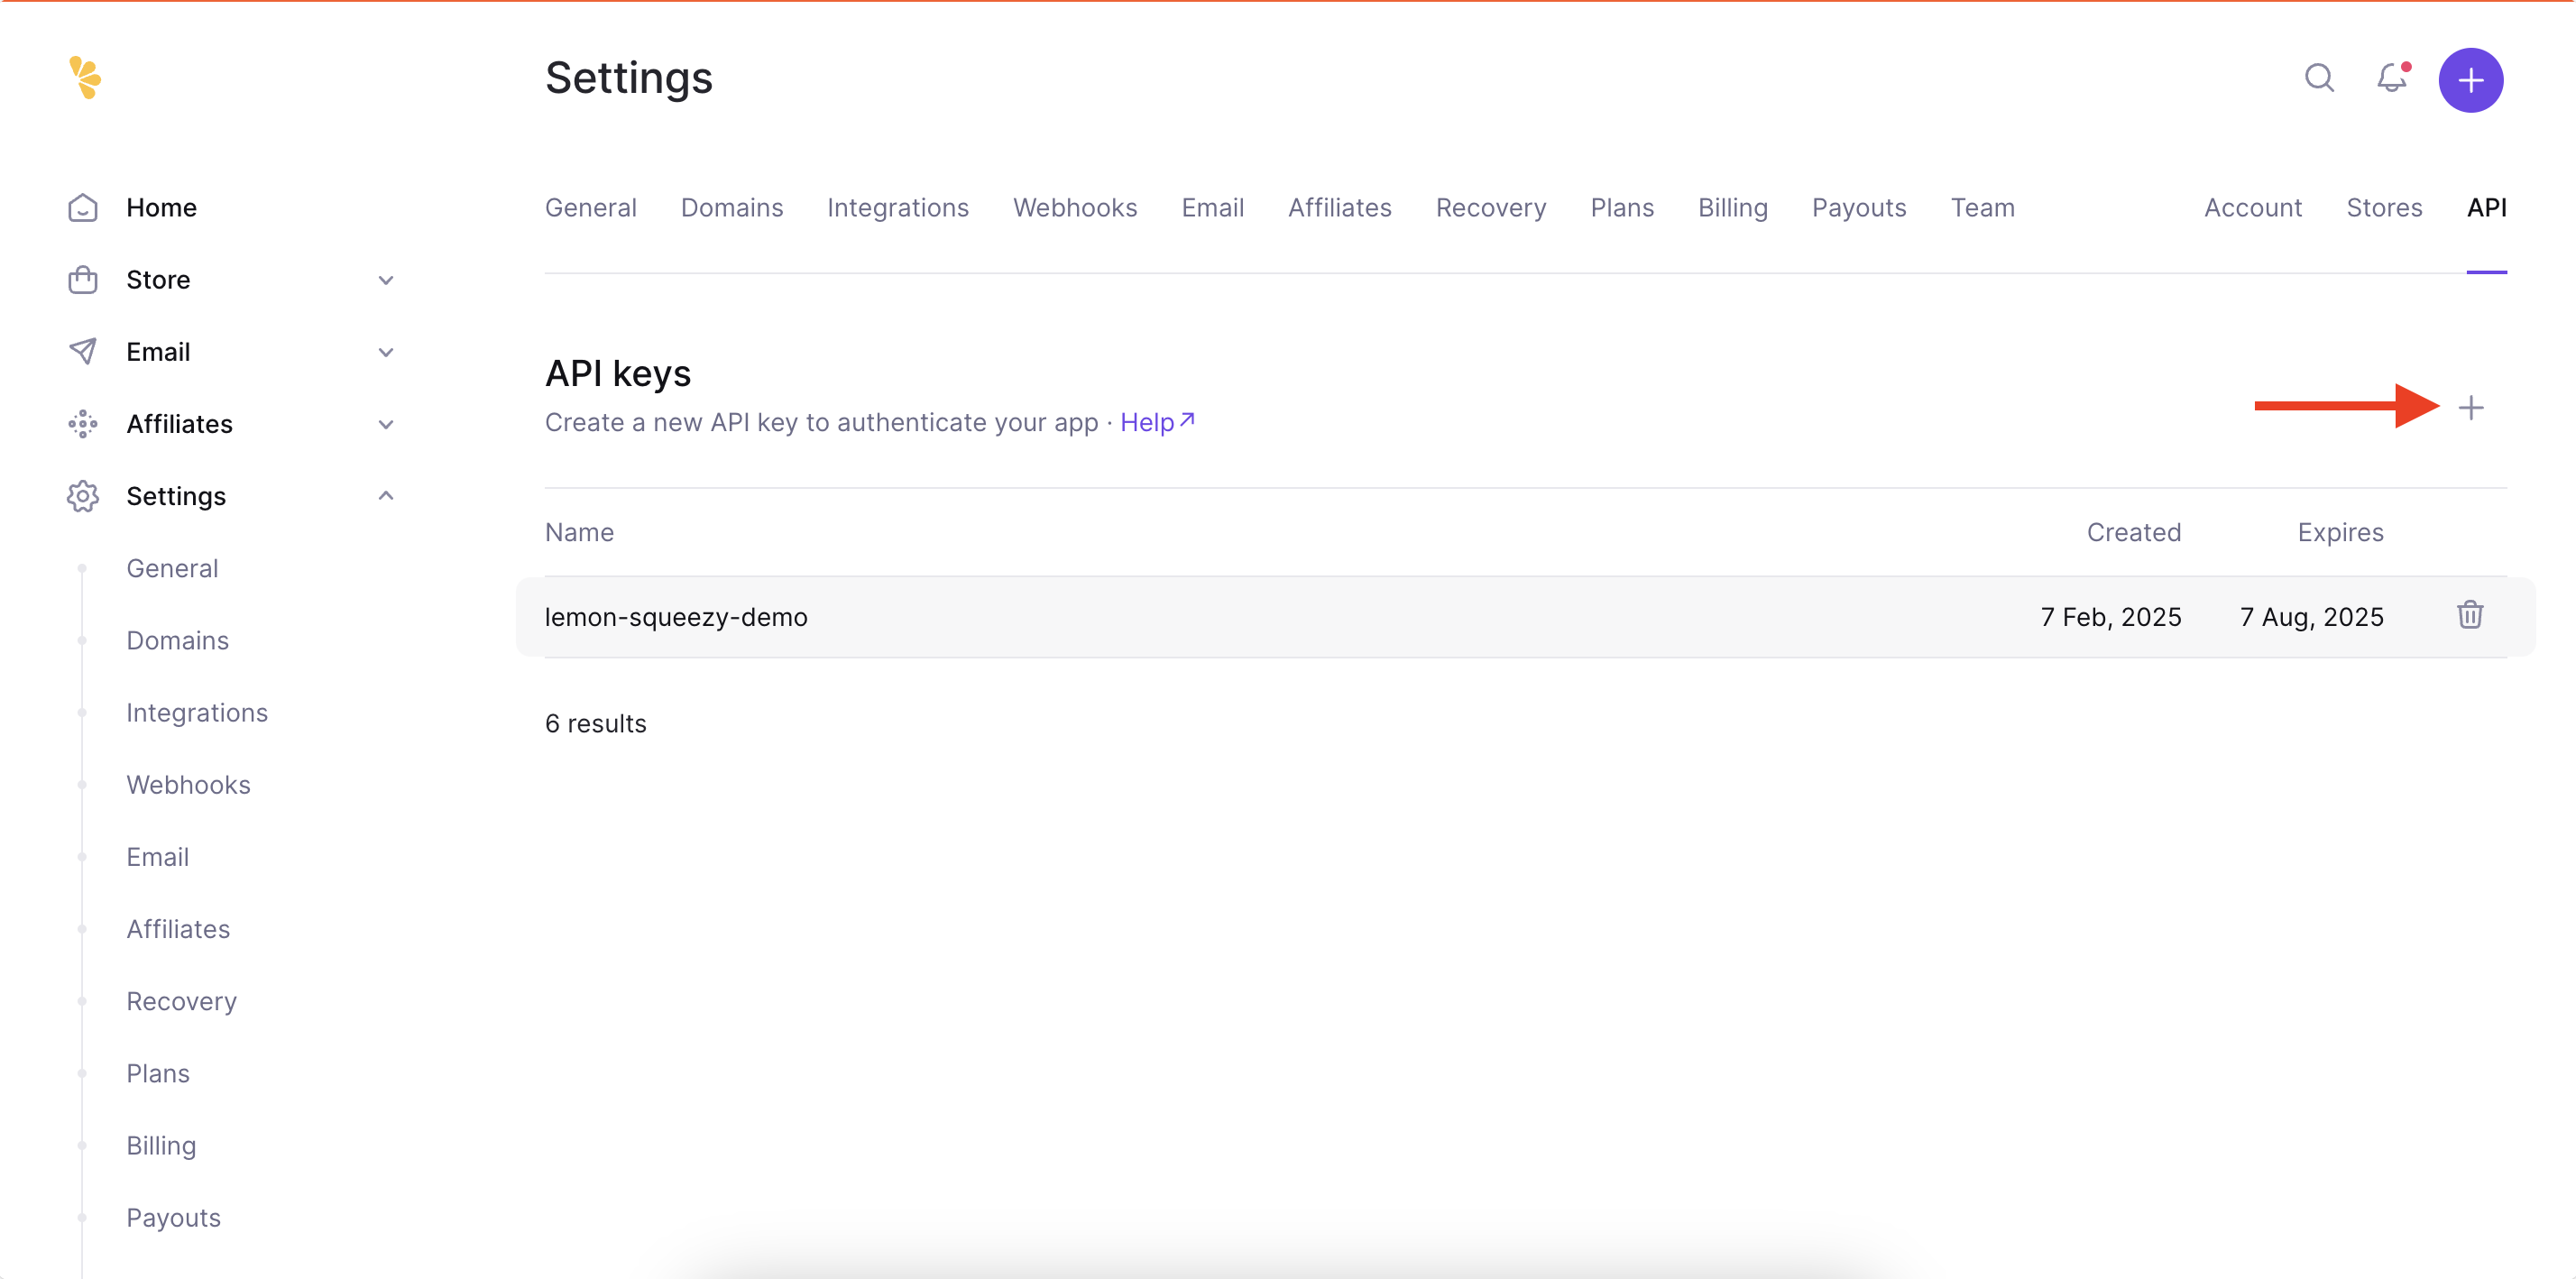Click the Lemon Squeezy logo icon
The width and height of the screenshot is (2576, 1279).
(x=84, y=78)
